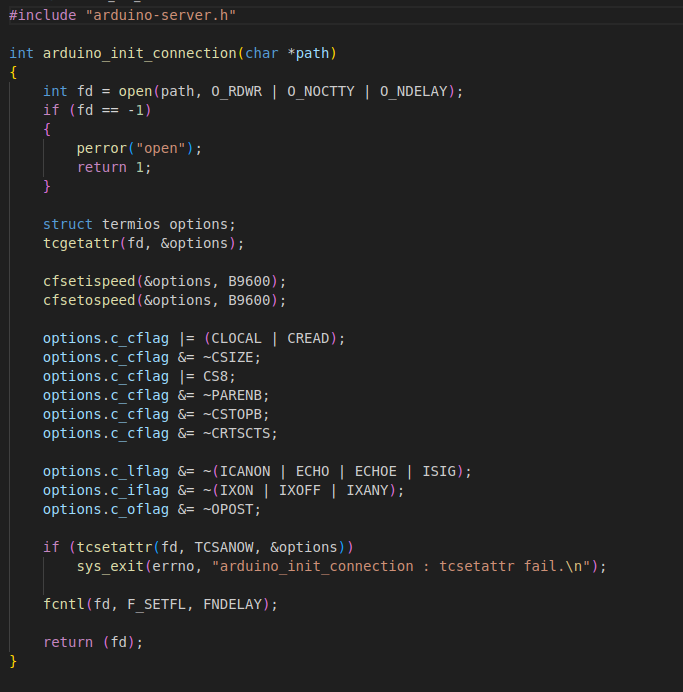Click the '~PARENB' line
683x692 pixels.
(156, 395)
